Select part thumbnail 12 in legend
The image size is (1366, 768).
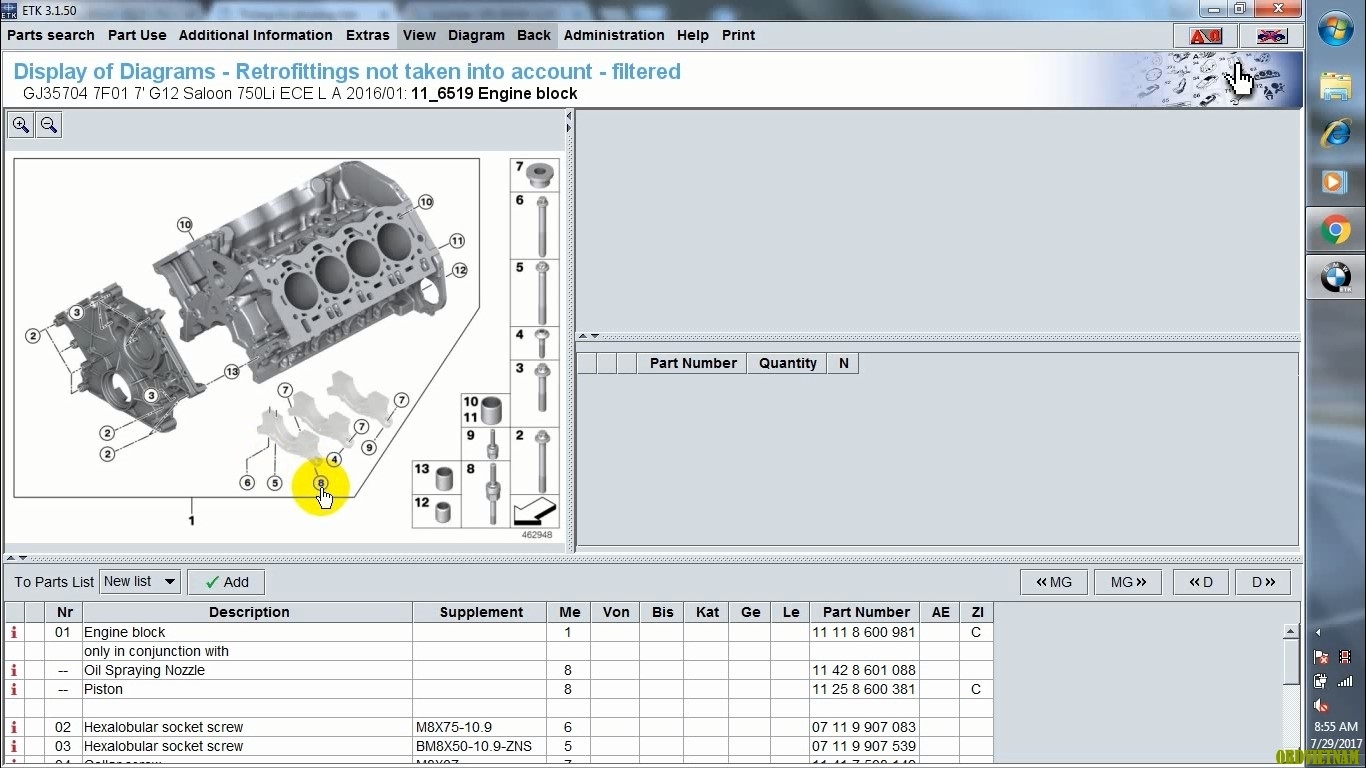(x=436, y=510)
